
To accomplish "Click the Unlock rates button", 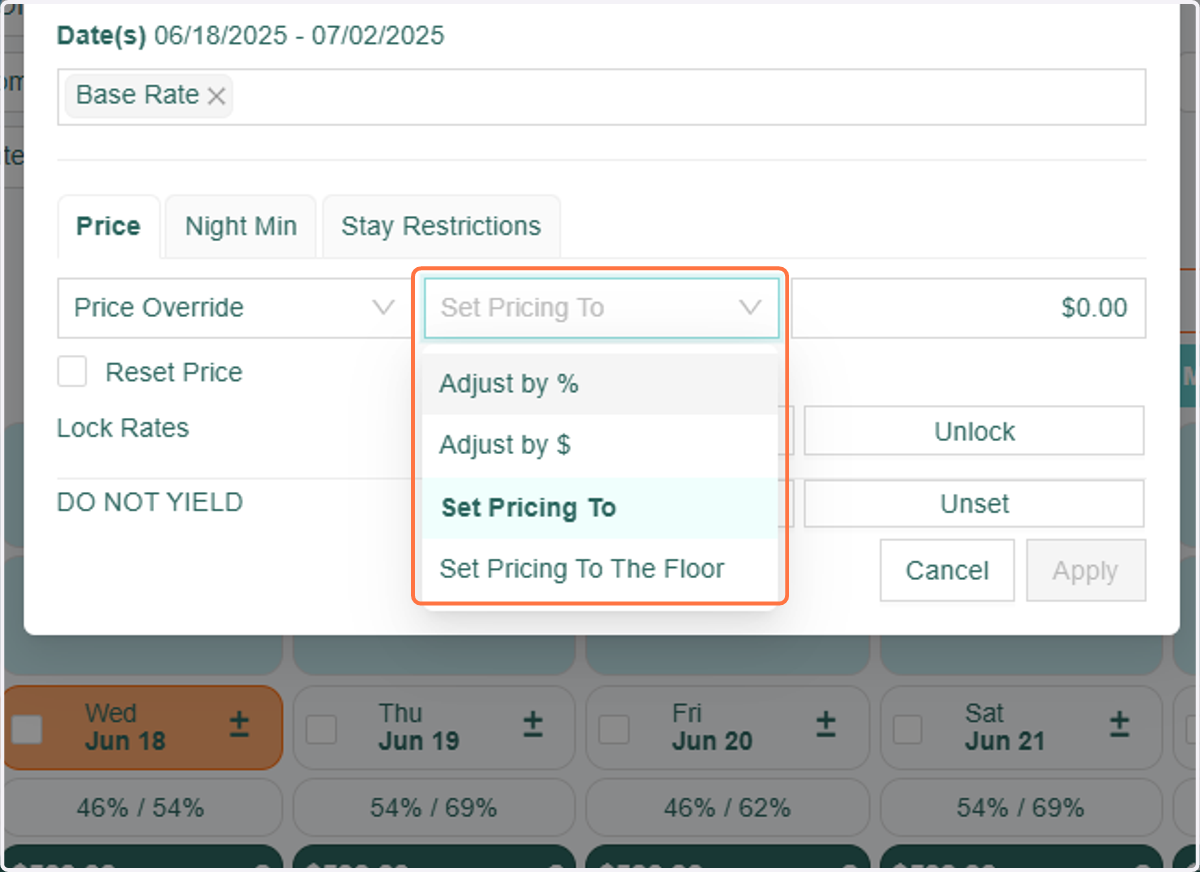I will [x=974, y=431].
